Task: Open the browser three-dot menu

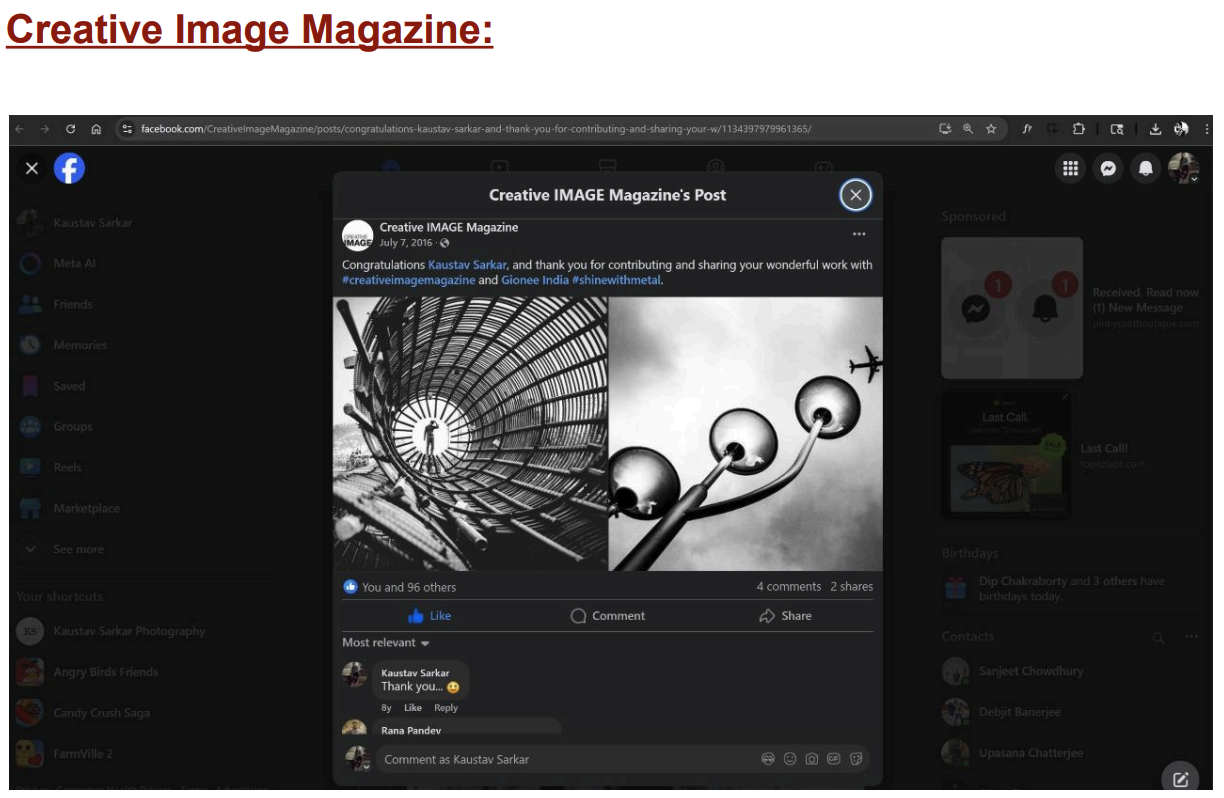Action: 1207,129
